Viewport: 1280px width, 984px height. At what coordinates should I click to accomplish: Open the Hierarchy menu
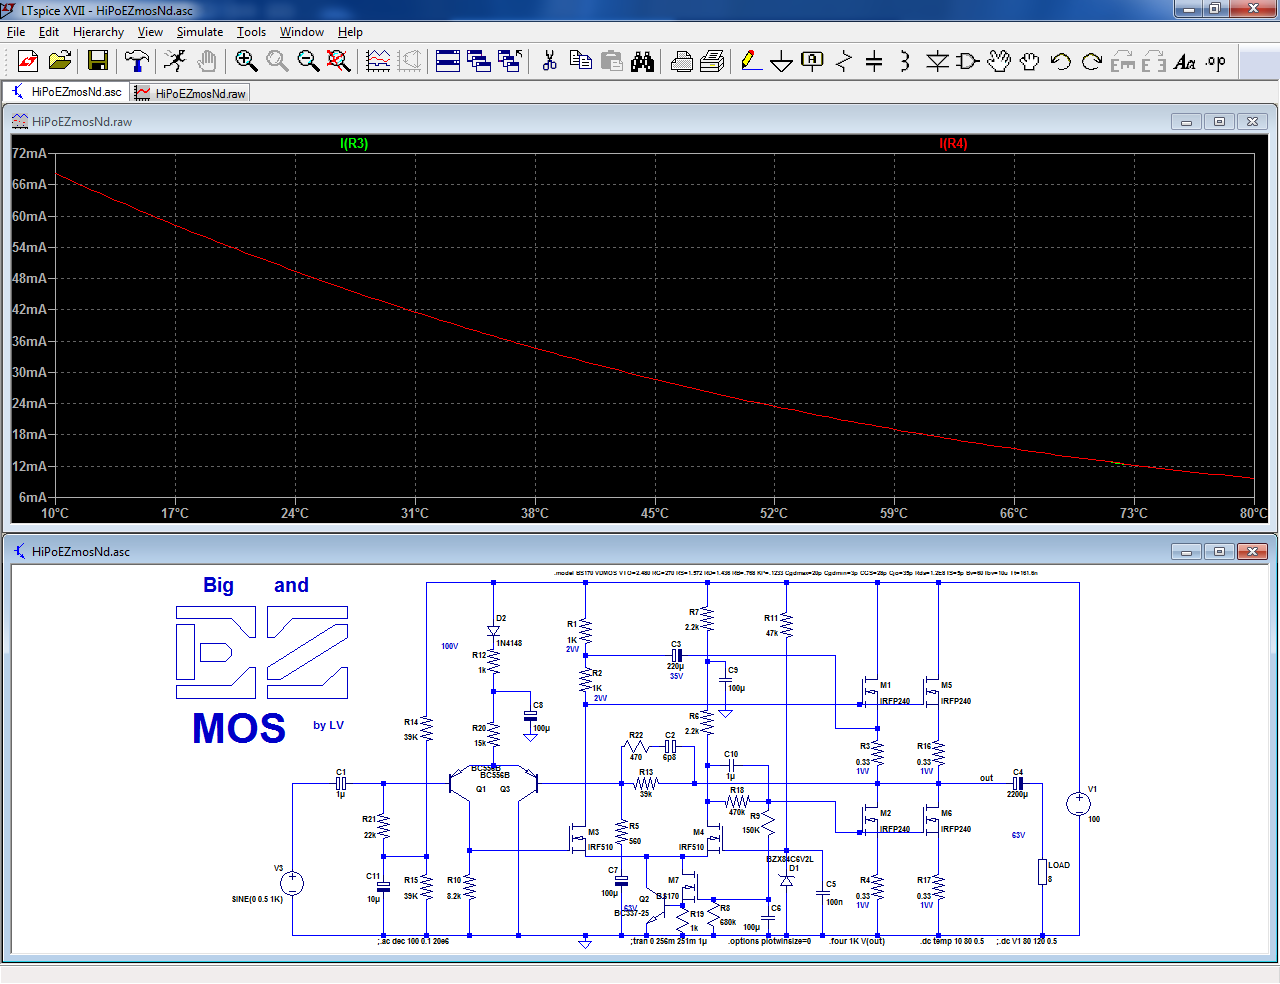tap(98, 32)
